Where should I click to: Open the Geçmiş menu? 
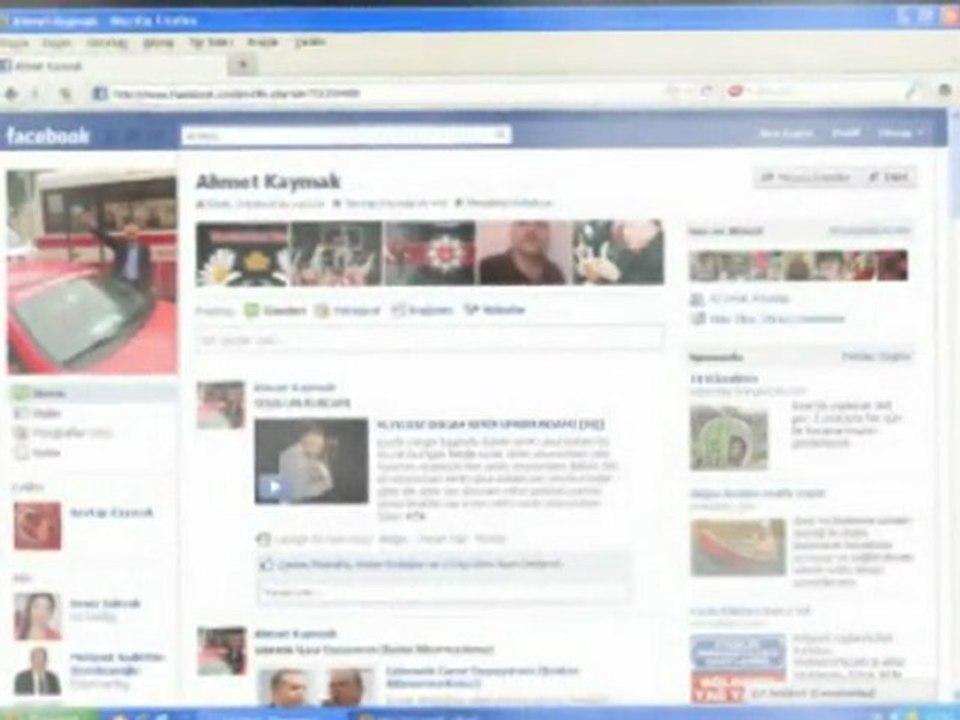[x=158, y=43]
